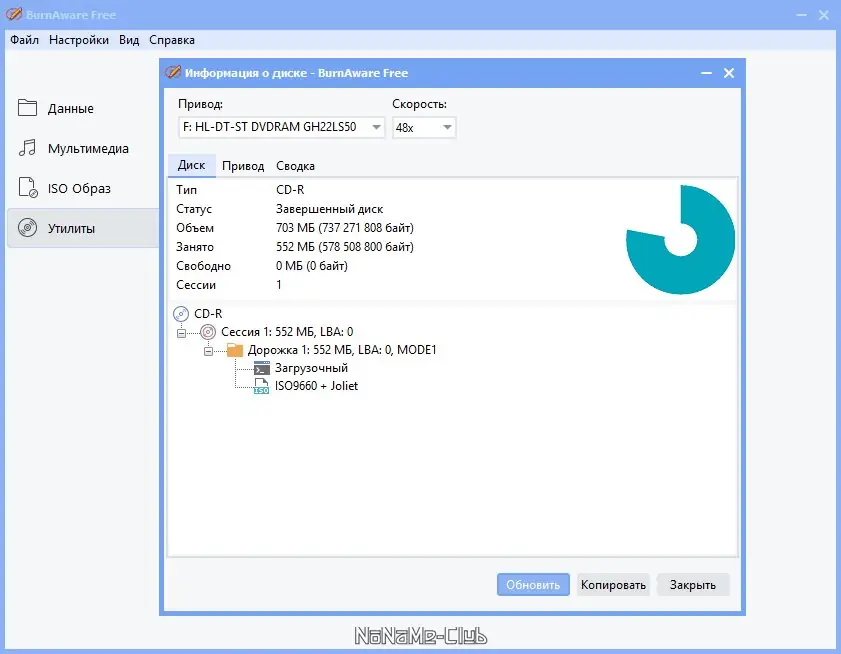This screenshot has height=654, width=841.
Task: Click the CD-R root disc icon
Action: (x=181, y=314)
